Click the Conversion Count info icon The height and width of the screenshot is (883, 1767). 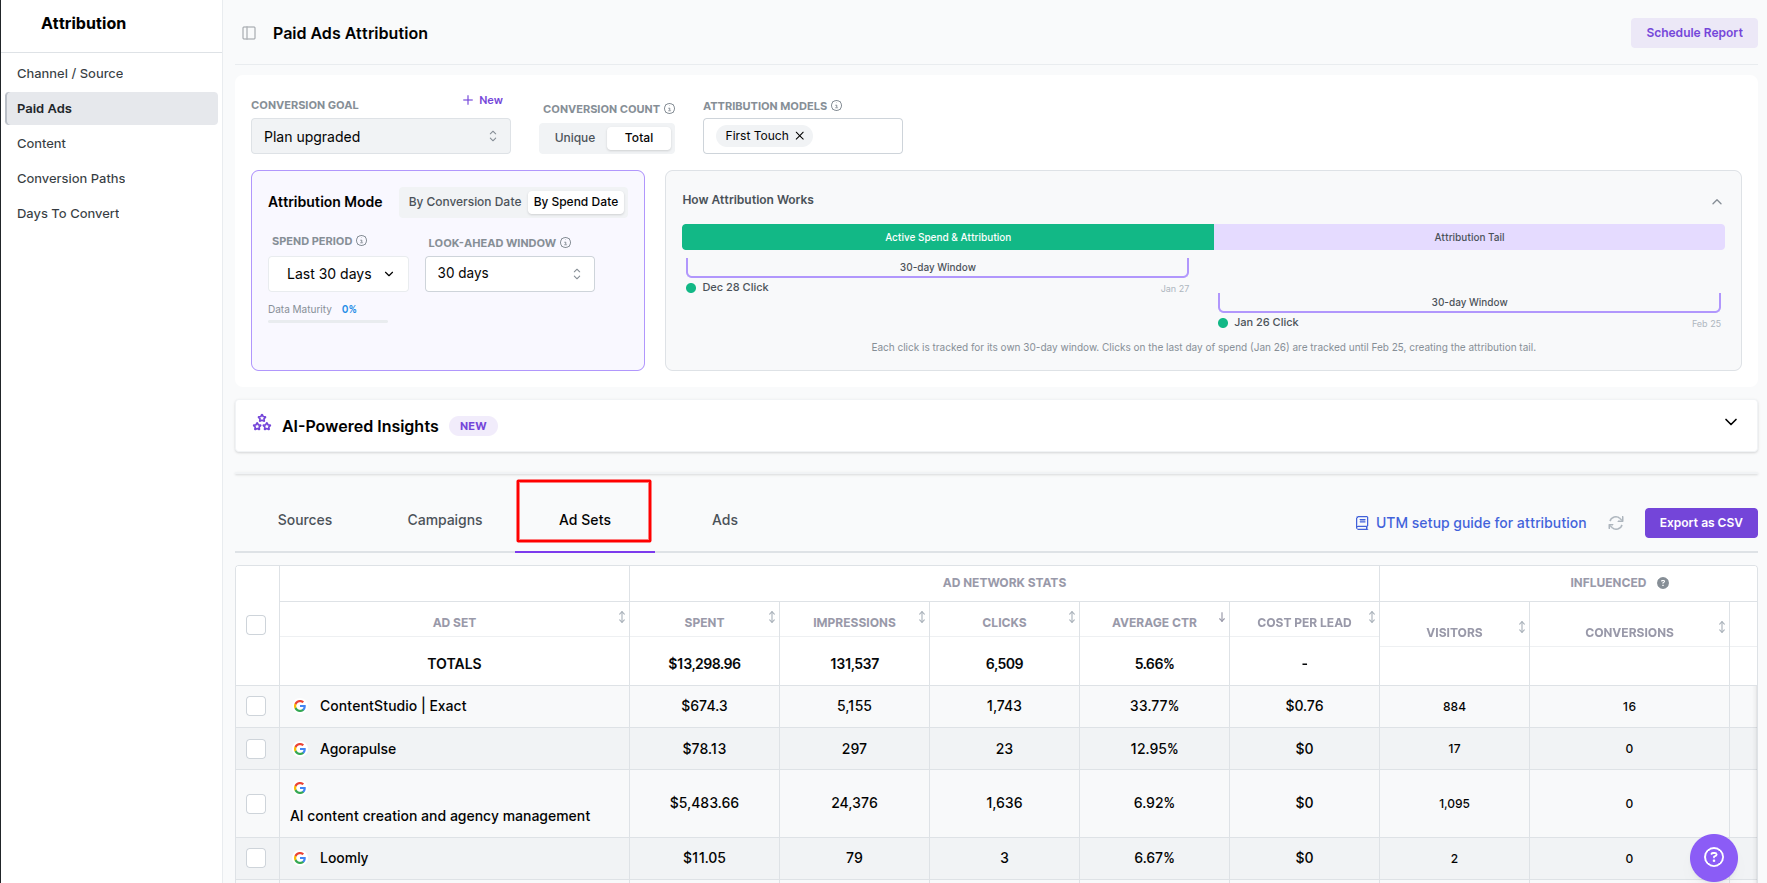click(670, 109)
